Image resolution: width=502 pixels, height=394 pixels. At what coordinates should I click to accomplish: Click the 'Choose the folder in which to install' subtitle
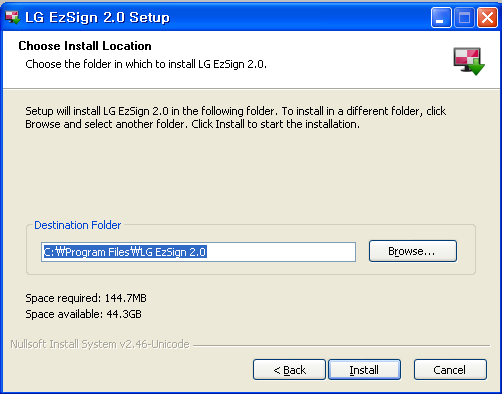coord(146,64)
